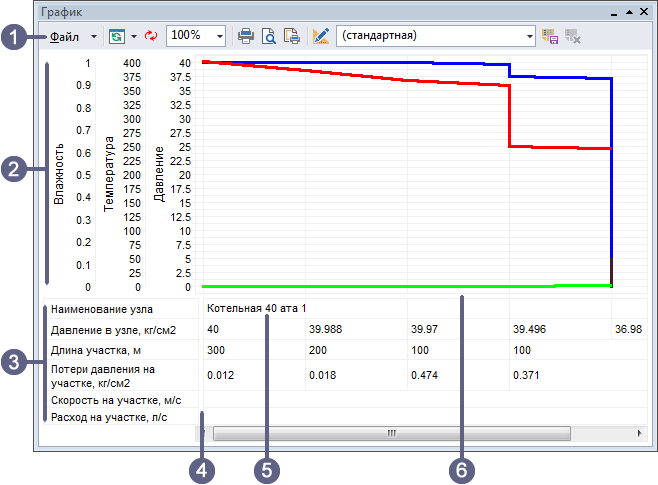The height and width of the screenshot is (485, 658).
Task: Click the edit chart pencil icon
Action: (x=321, y=36)
